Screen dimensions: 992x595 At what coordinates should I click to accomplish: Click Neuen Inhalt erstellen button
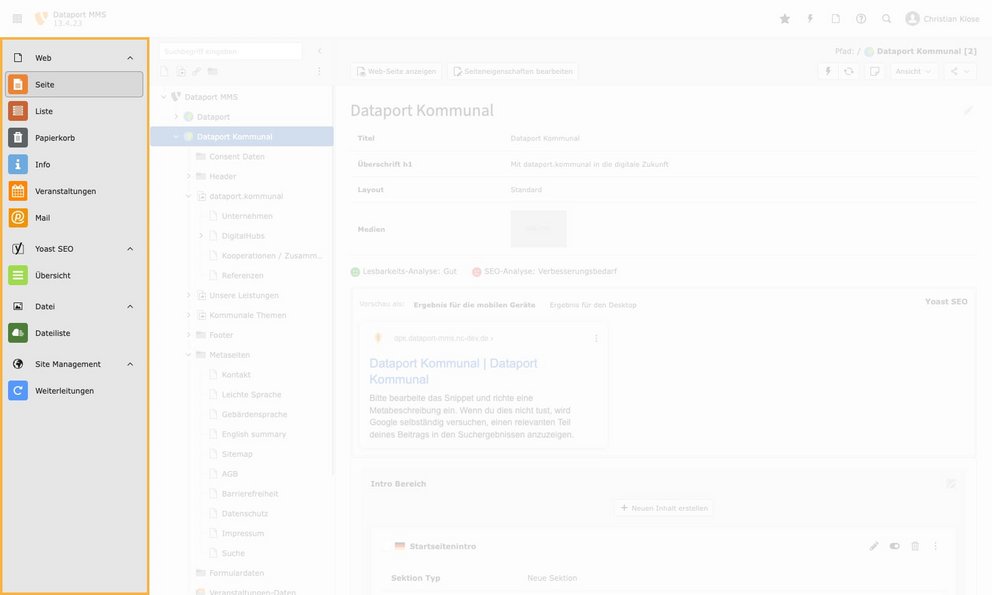click(663, 508)
